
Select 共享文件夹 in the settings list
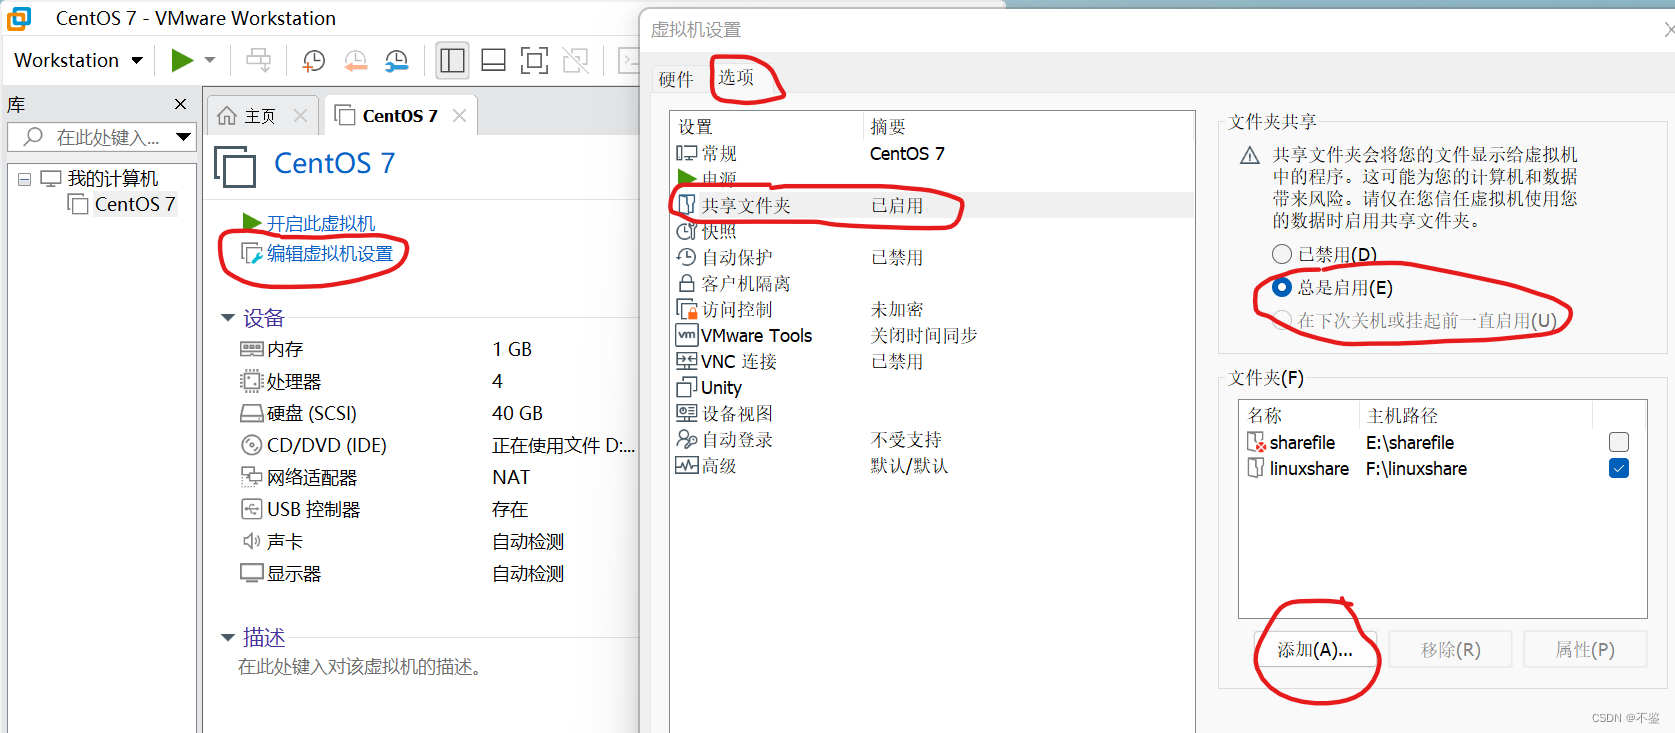932,205
